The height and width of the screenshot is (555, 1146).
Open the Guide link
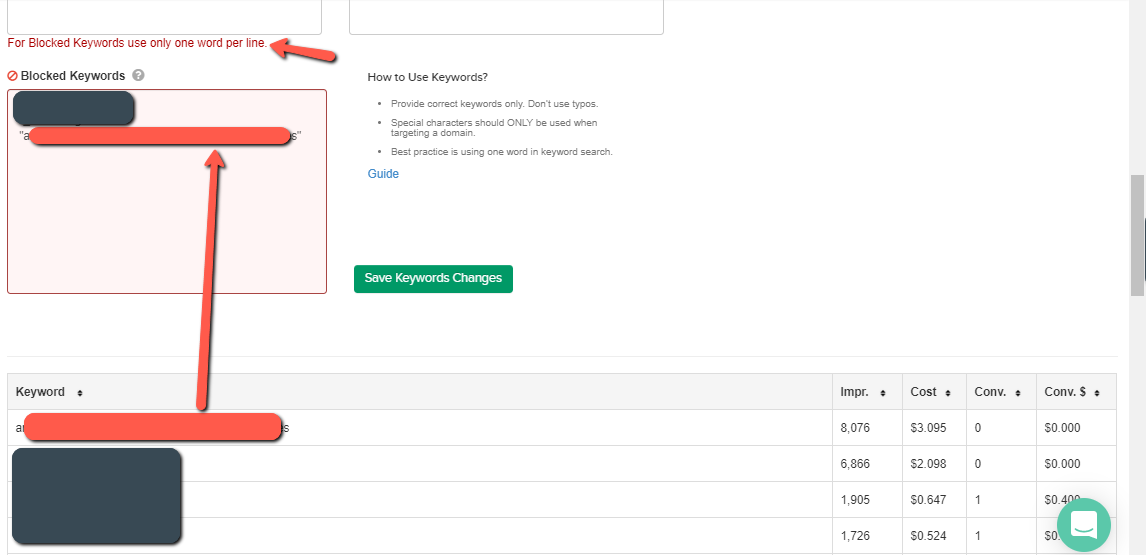(383, 174)
